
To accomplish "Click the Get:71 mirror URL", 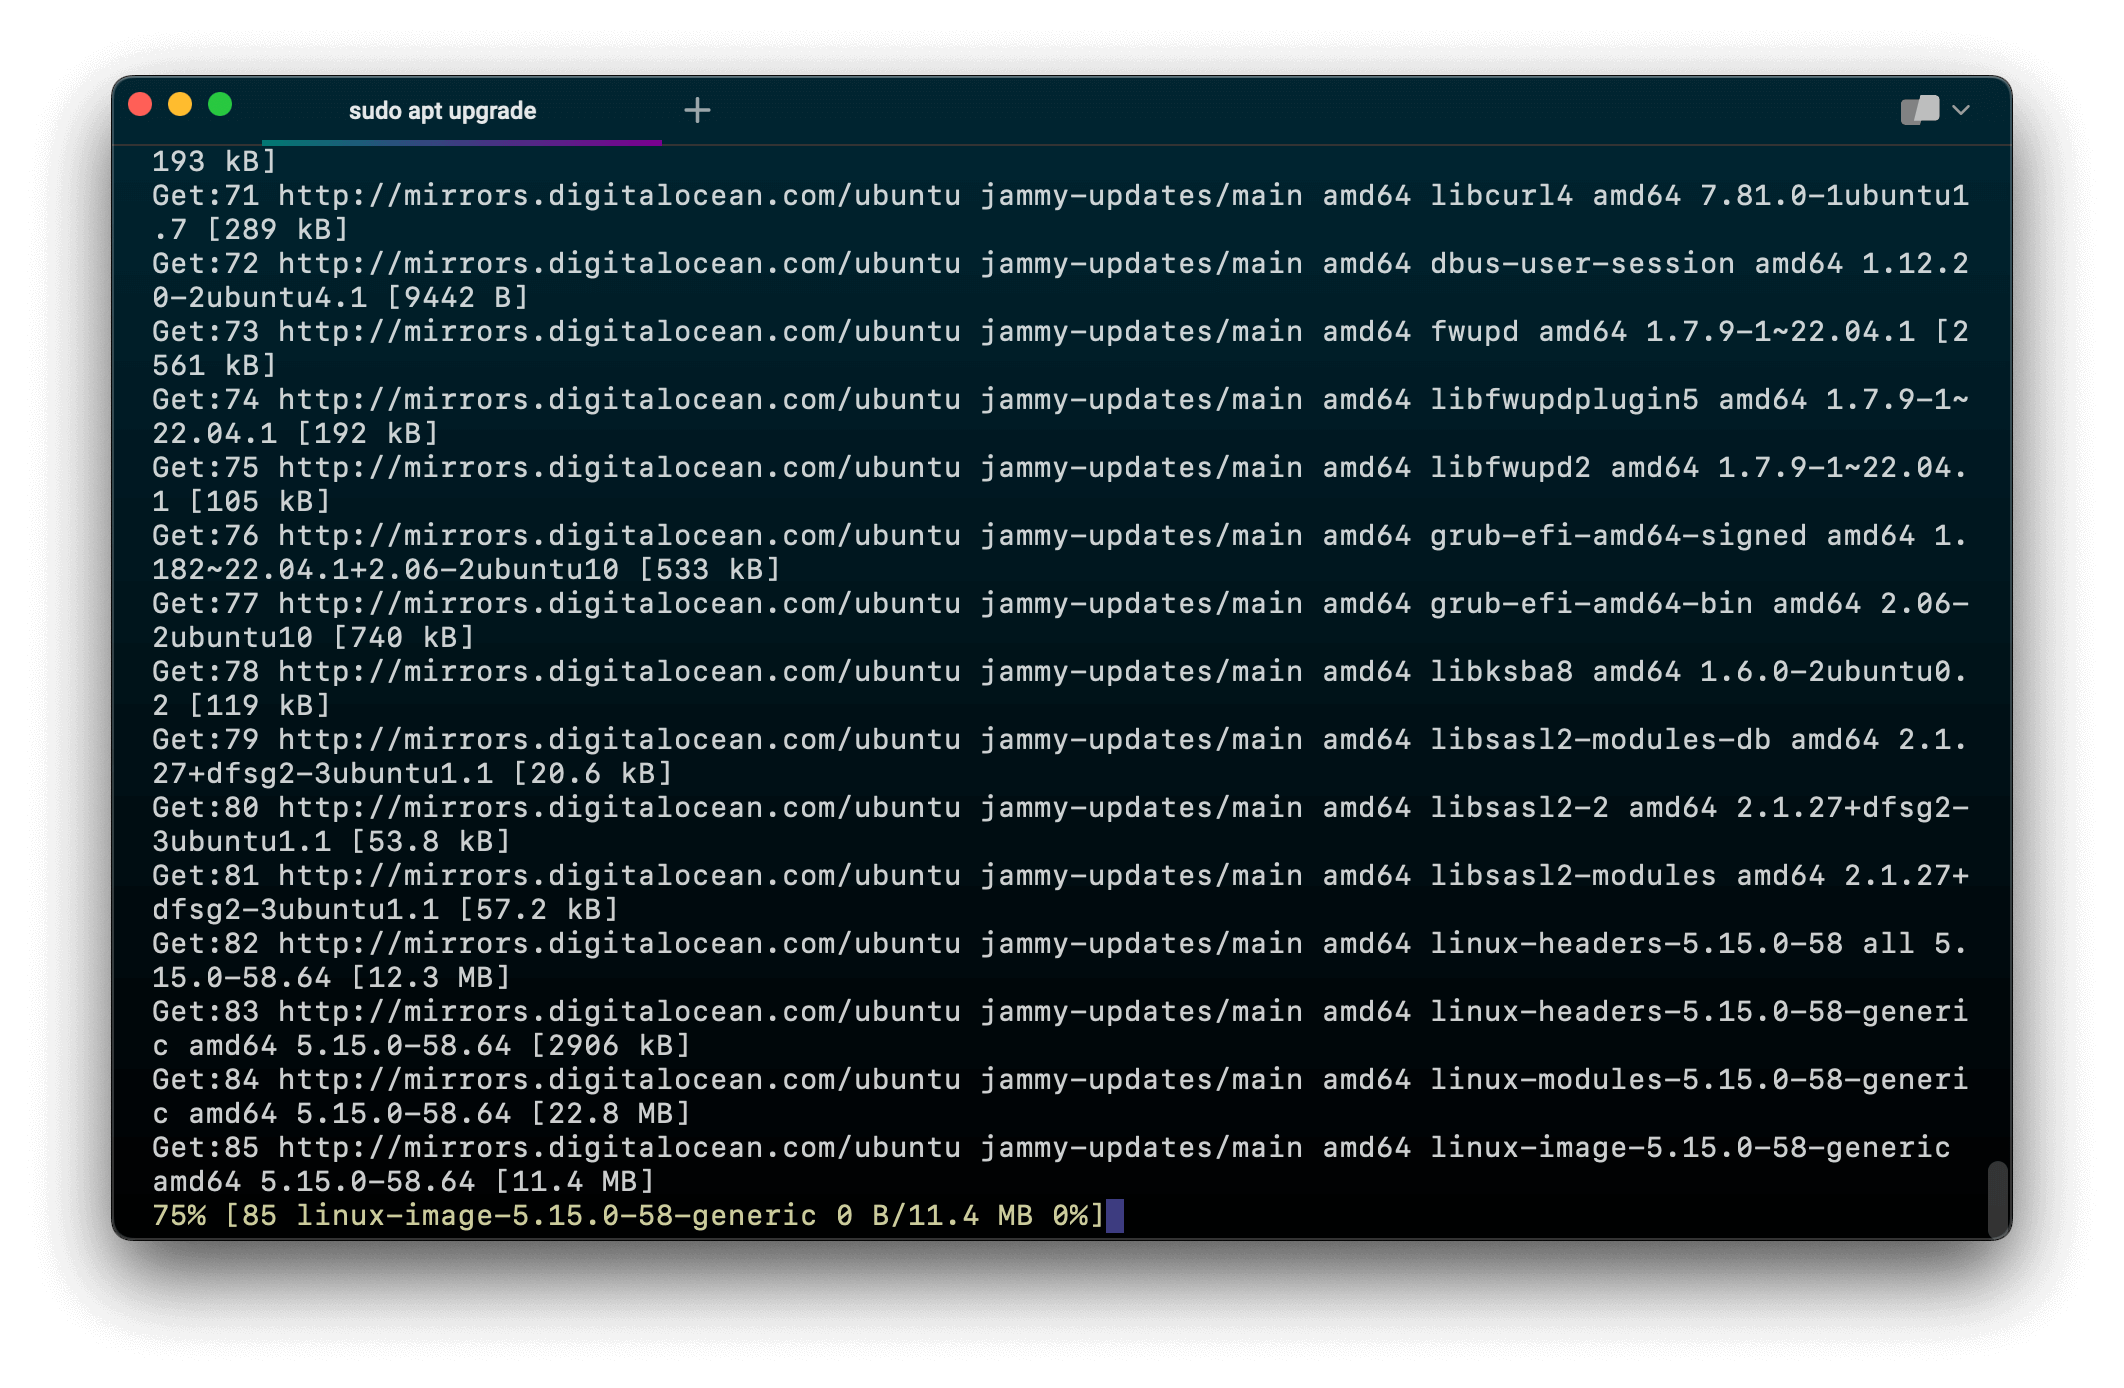I will tap(619, 196).
